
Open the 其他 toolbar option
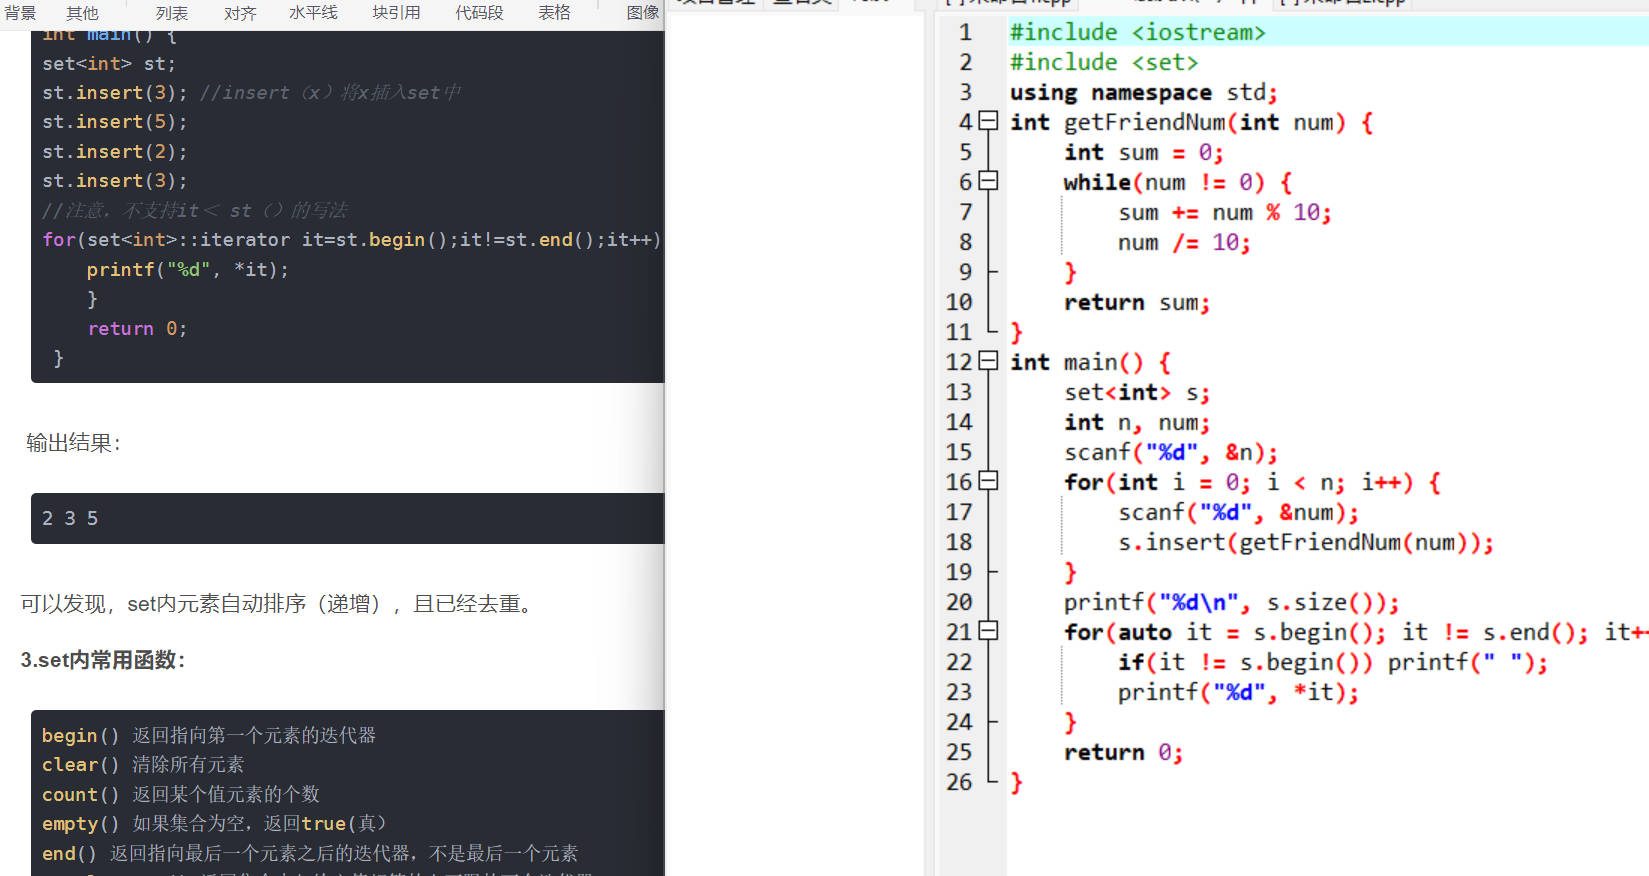pos(82,13)
